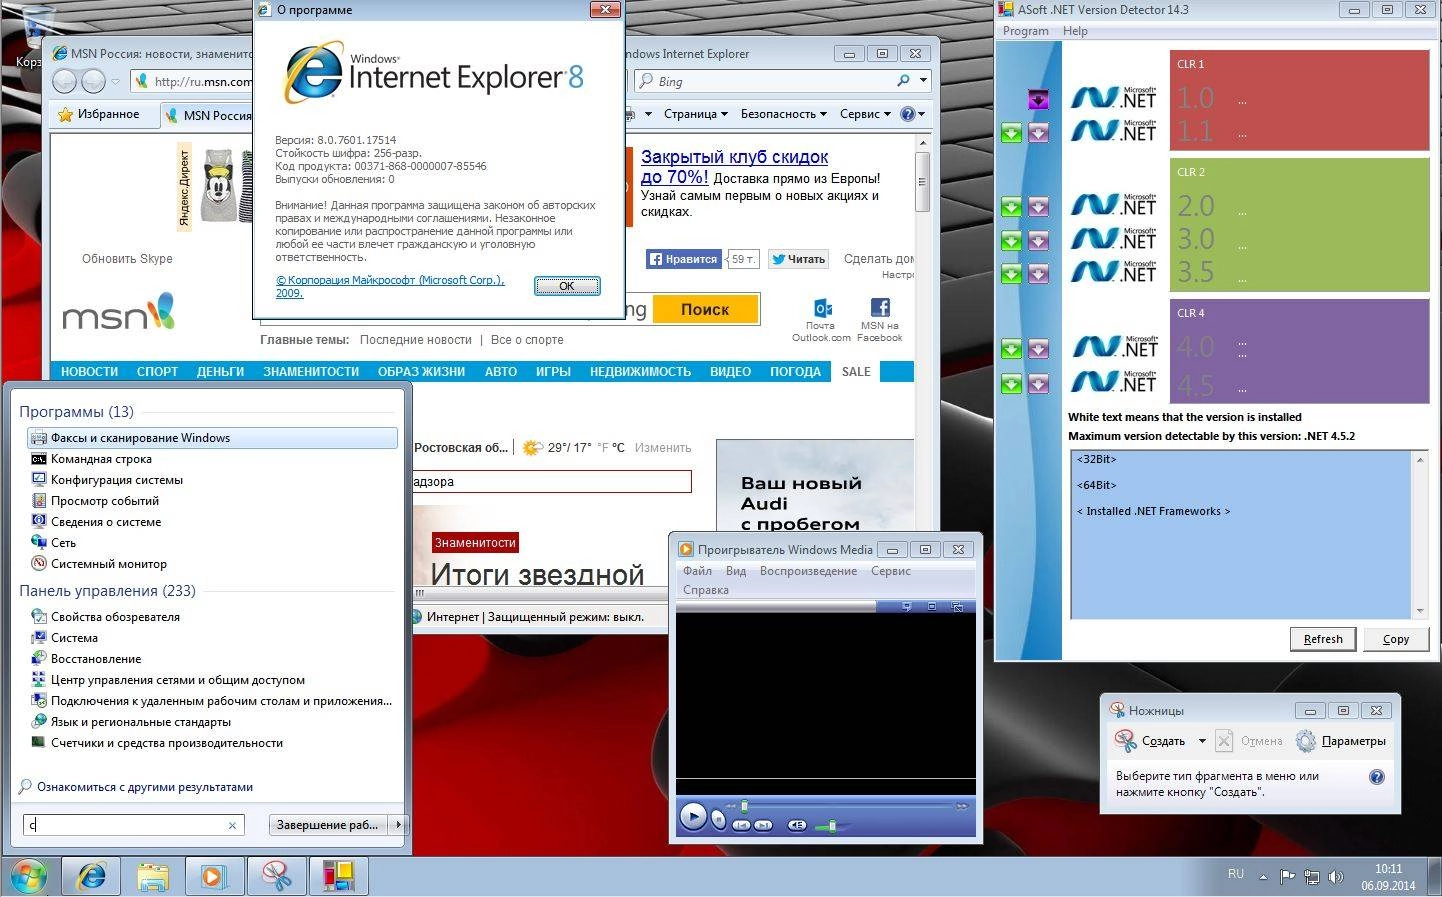Viewport: 1442px width, 897px height.
Task: Click the Action Center flag tray icon
Action: click(x=1287, y=878)
